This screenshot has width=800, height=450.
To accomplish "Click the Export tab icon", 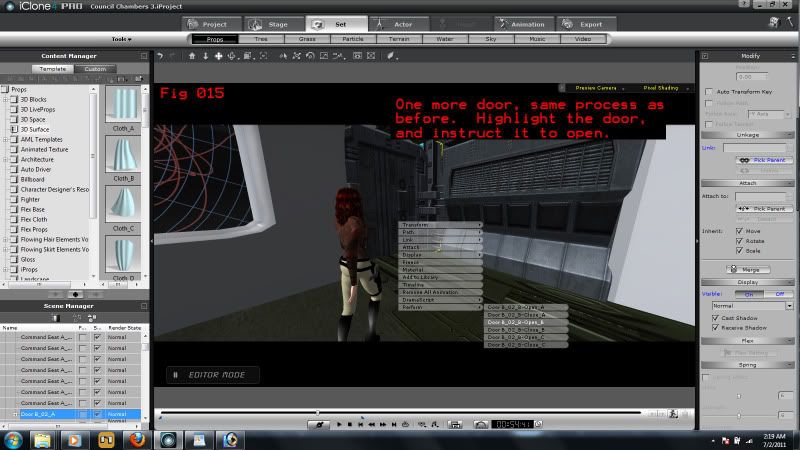I will click(x=567, y=24).
